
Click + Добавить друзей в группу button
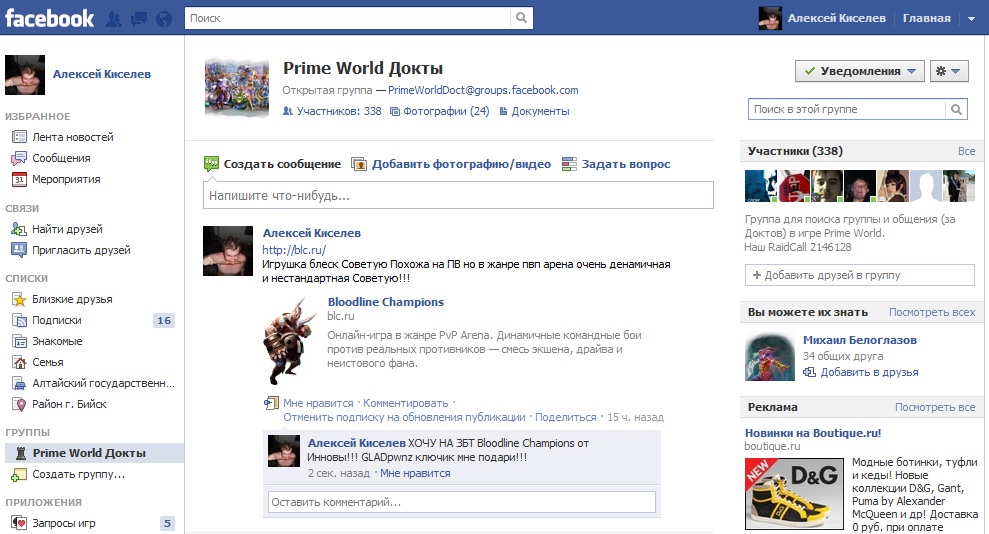860,275
